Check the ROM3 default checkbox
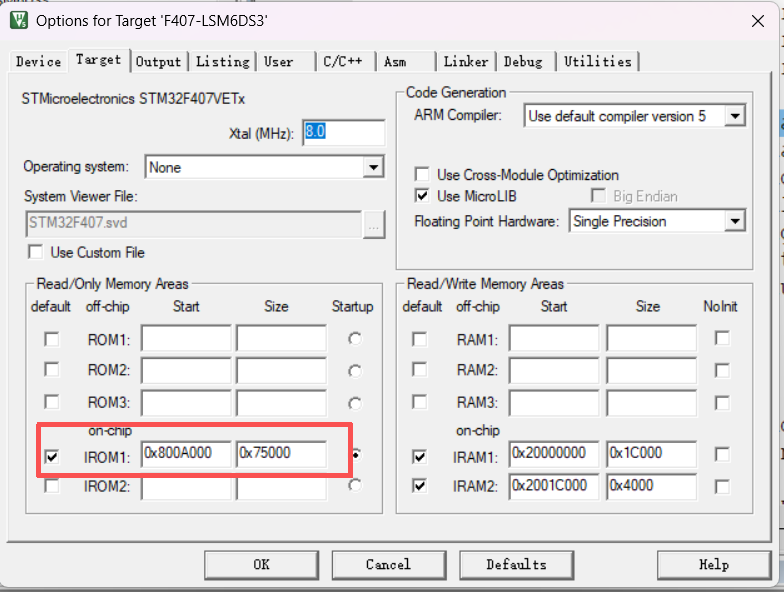The image size is (784, 592). 52,402
